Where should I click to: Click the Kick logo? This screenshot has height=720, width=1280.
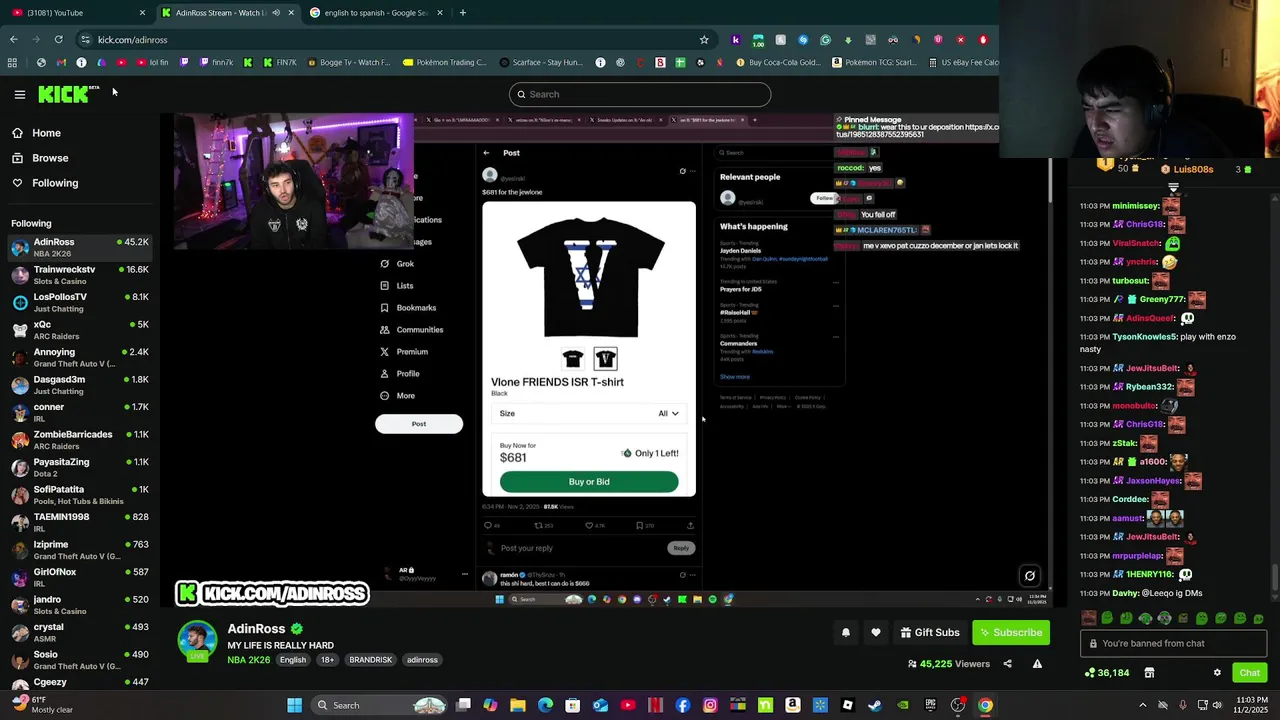click(x=68, y=94)
